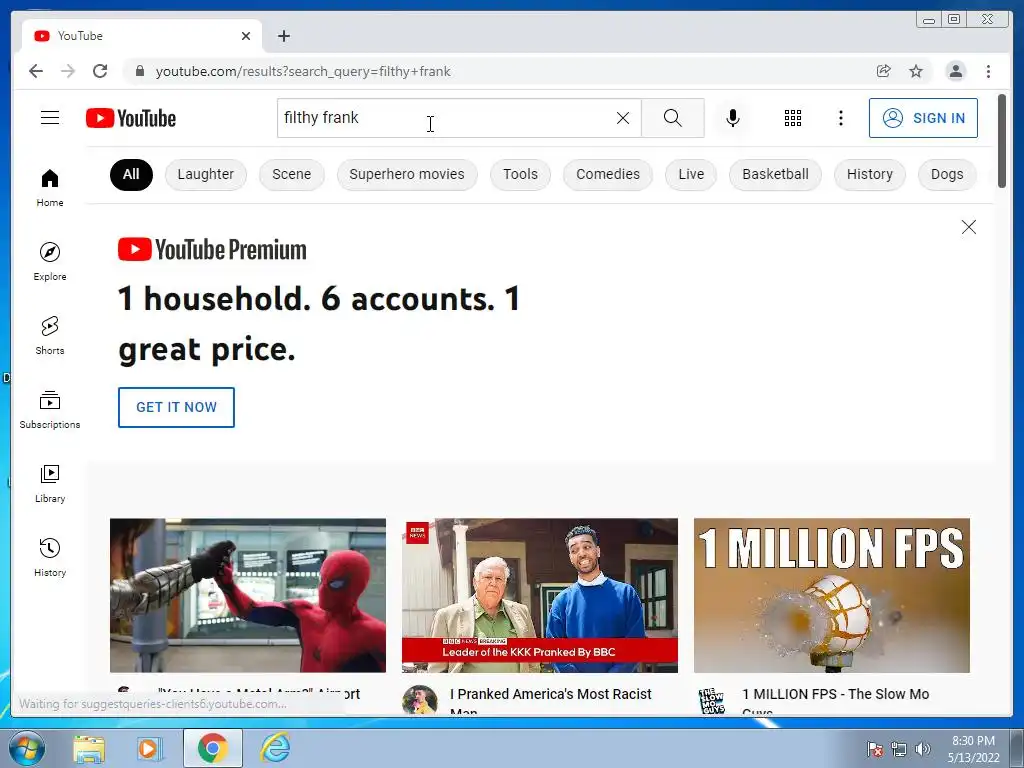This screenshot has height=768, width=1024.
Task: Open Library in sidebar
Action: click(50, 483)
